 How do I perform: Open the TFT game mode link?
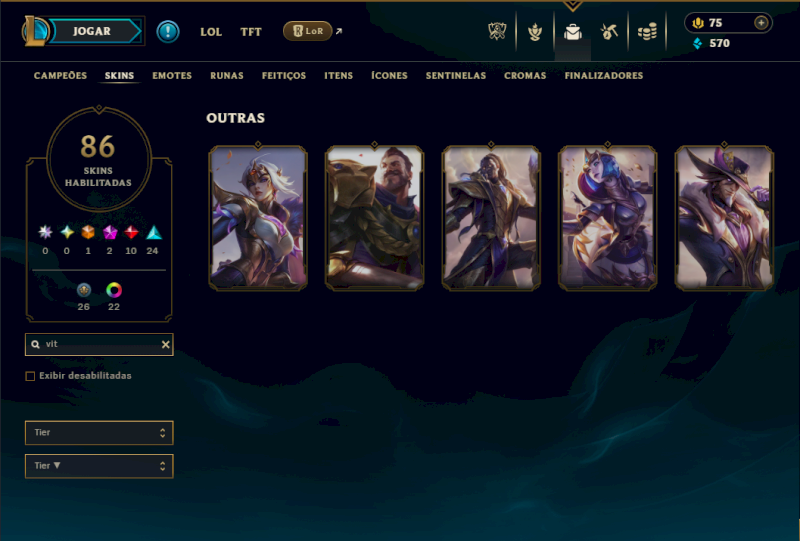251,32
